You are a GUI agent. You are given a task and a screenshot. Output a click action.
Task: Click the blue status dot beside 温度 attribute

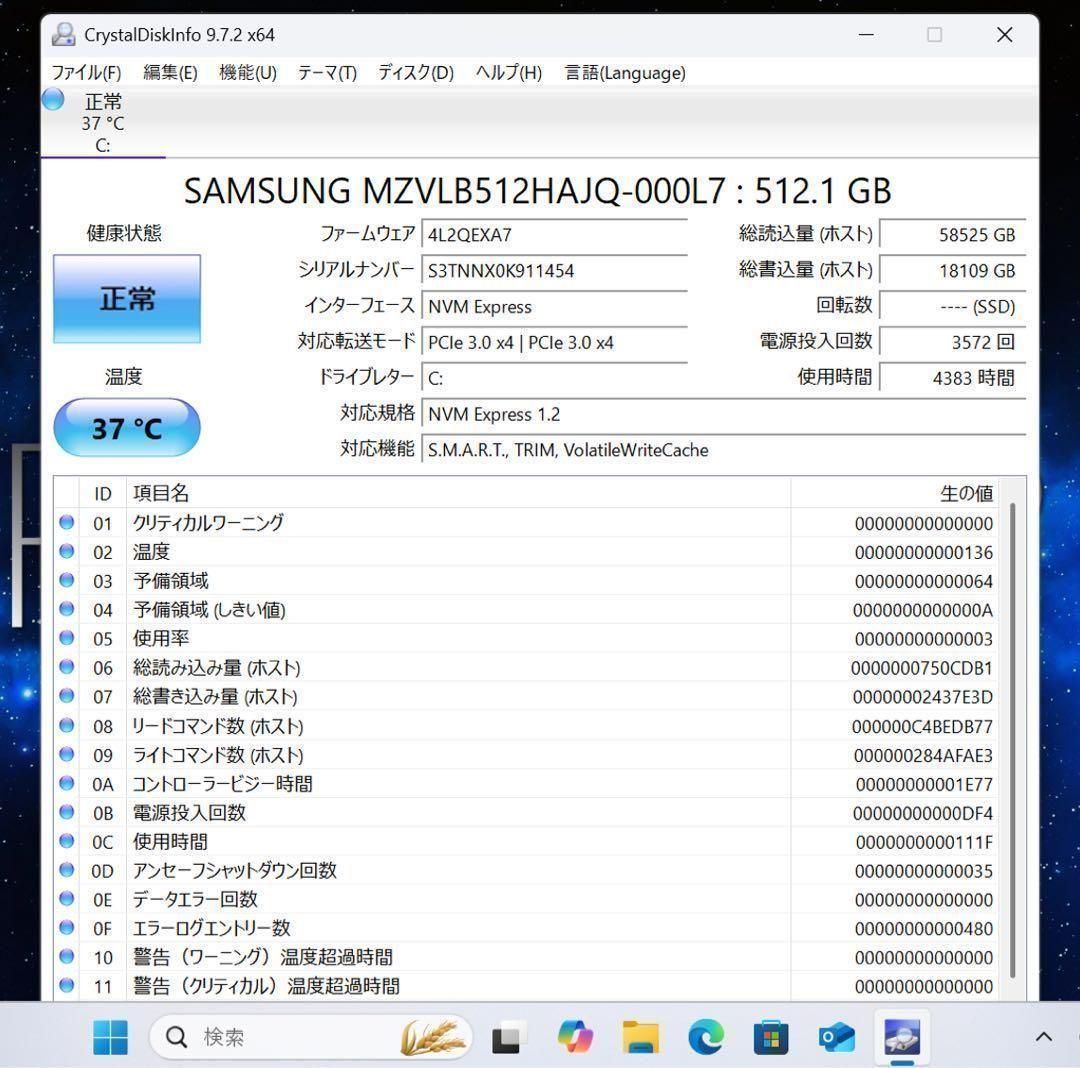coord(66,551)
